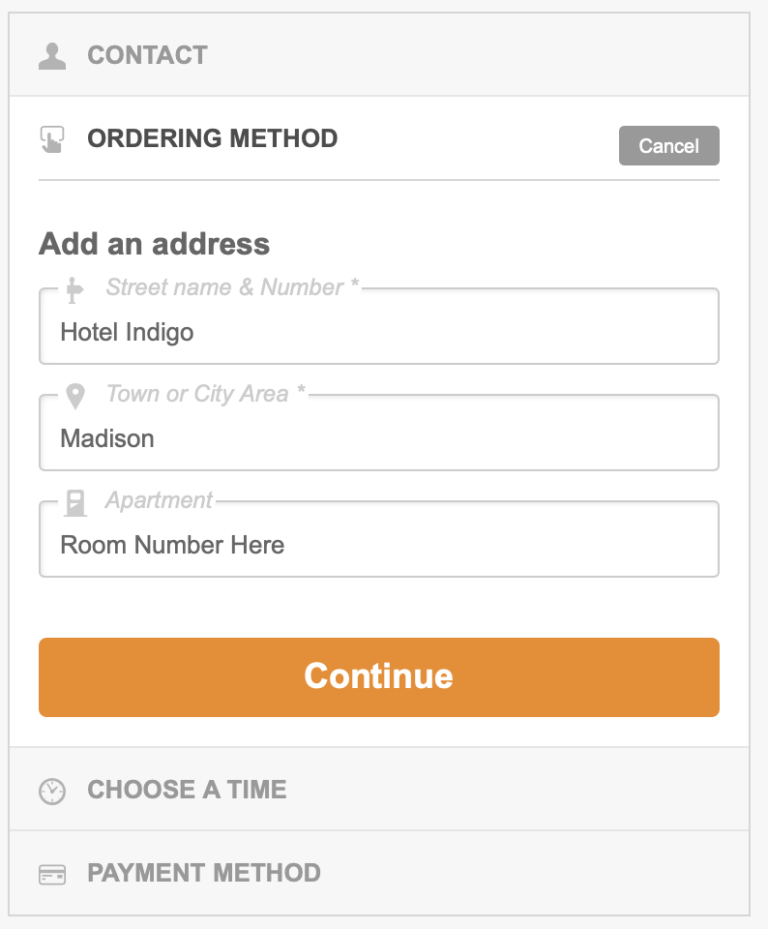Image resolution: width=768 pixels, height=929 pixels.
Task: Click the person icon beside CONTACT
Action: click(x=52, y=56)
